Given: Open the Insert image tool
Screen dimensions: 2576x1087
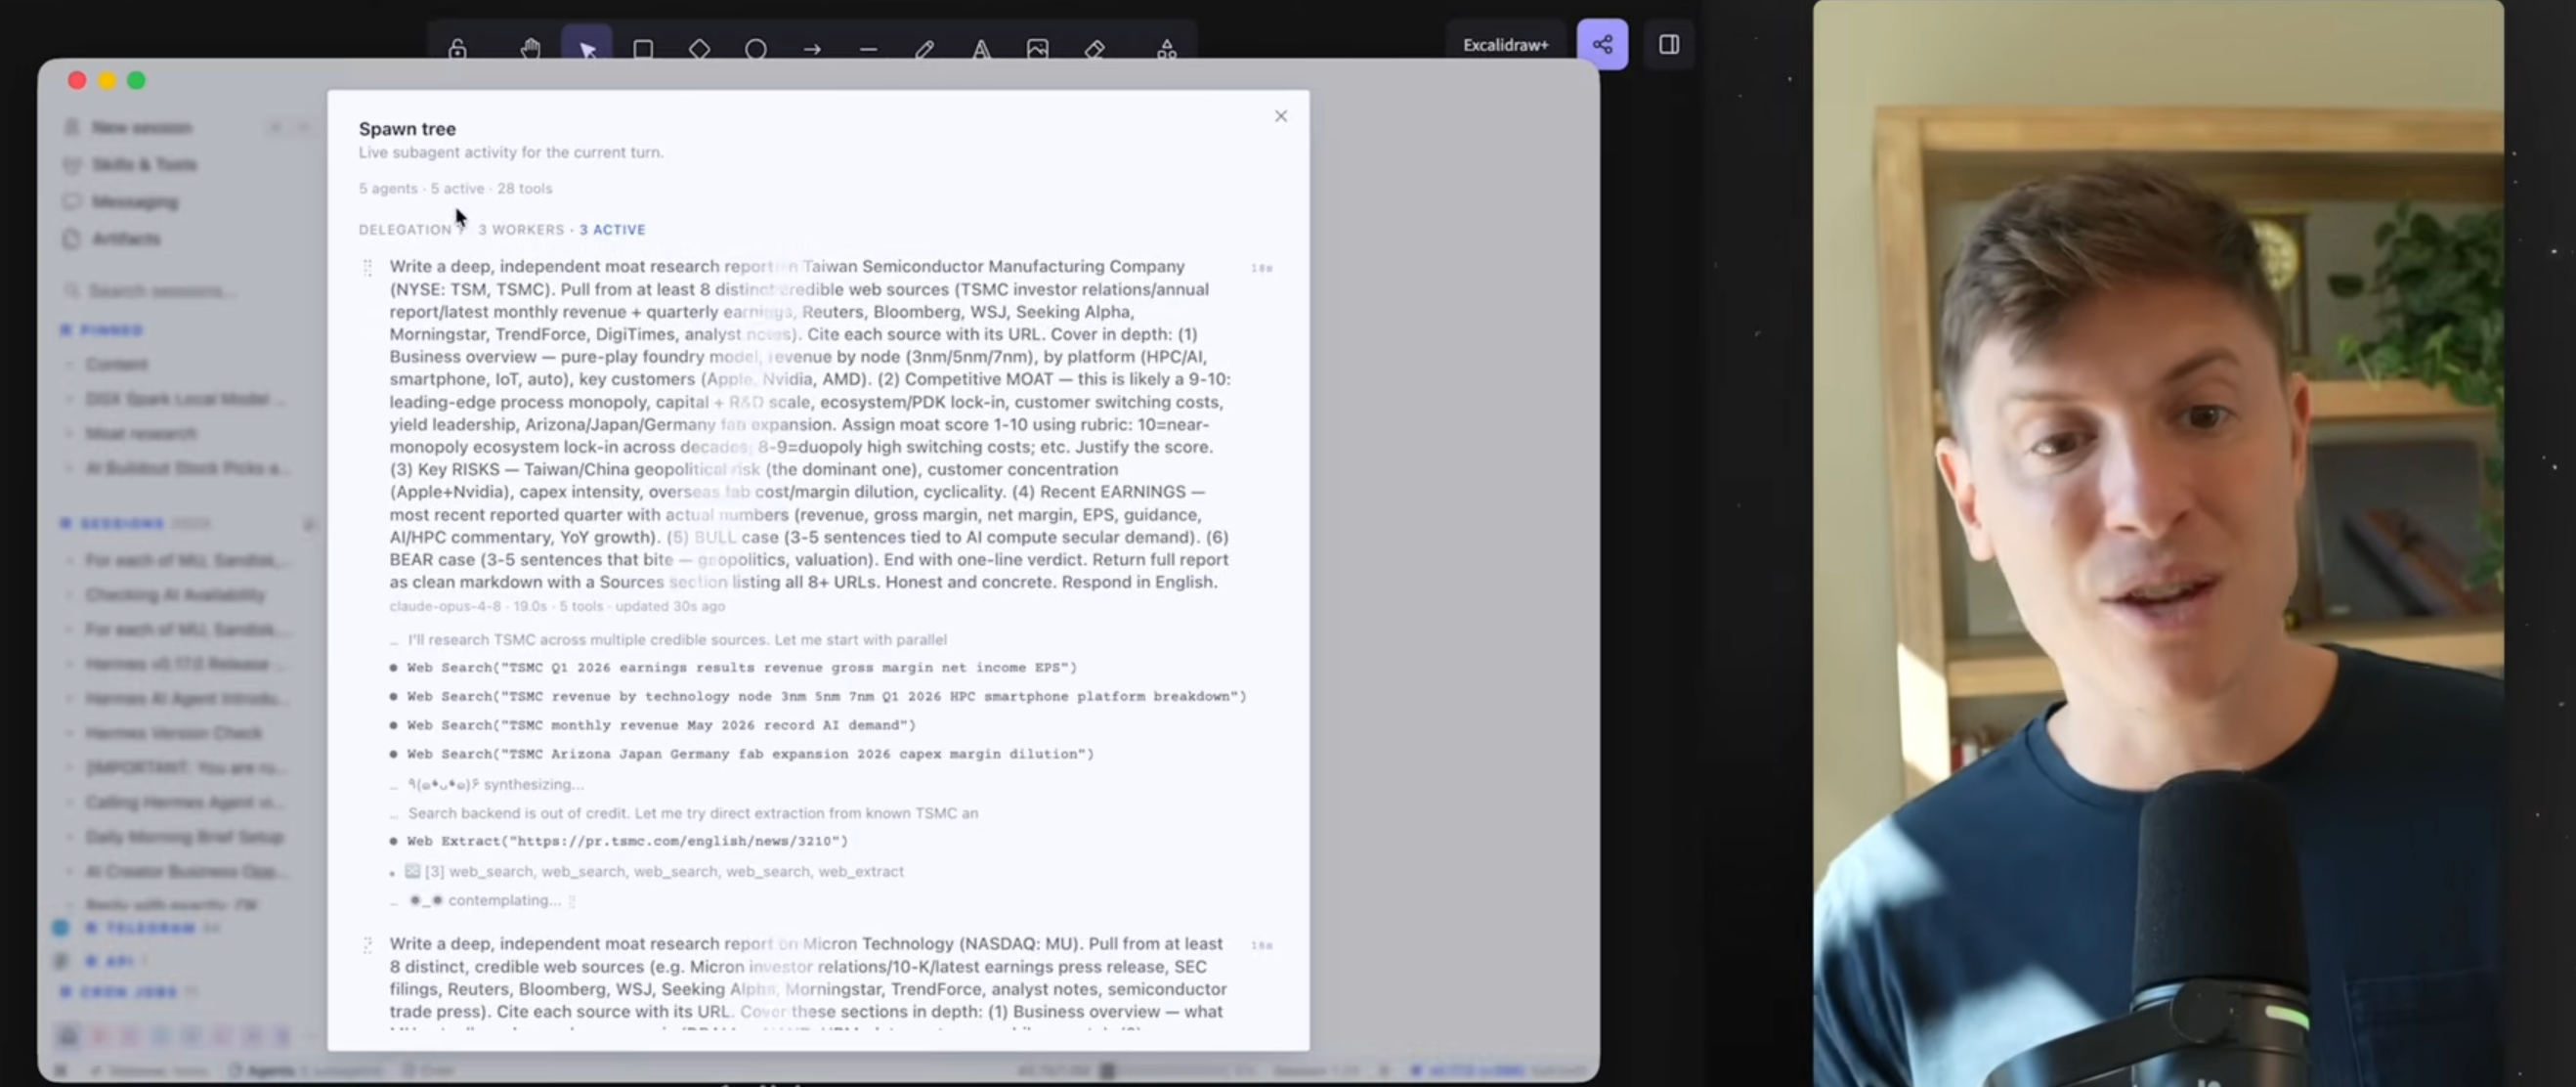Looking at the screenshot, I should (x=1038, y=48).
